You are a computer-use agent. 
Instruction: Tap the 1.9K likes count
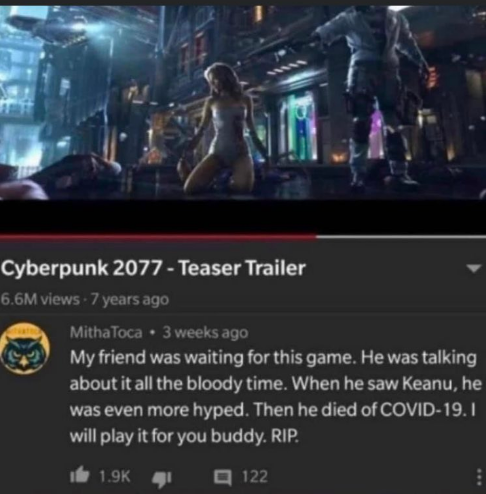tap(115, 477)
